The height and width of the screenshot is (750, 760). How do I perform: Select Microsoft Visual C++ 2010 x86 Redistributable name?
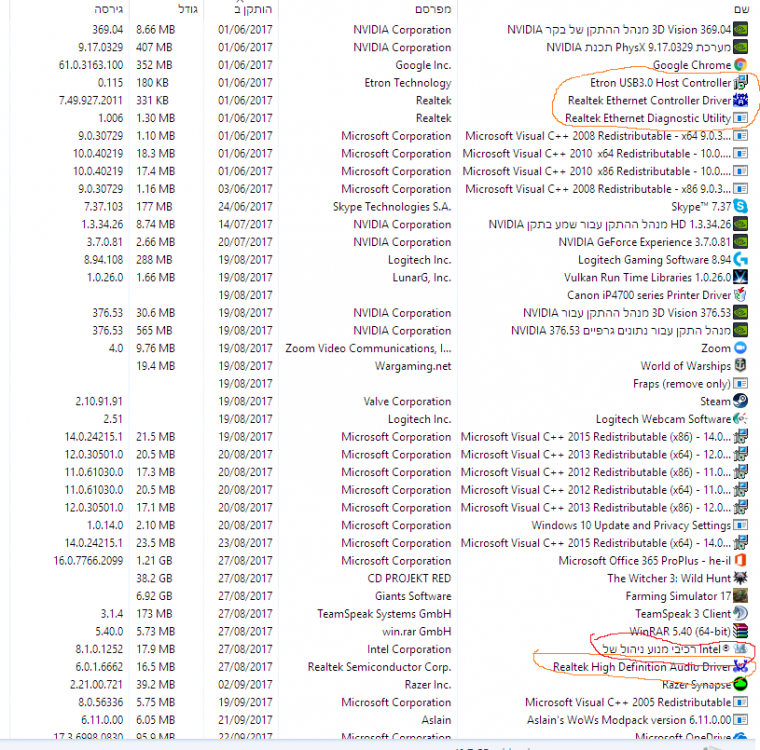click(596, 171)
